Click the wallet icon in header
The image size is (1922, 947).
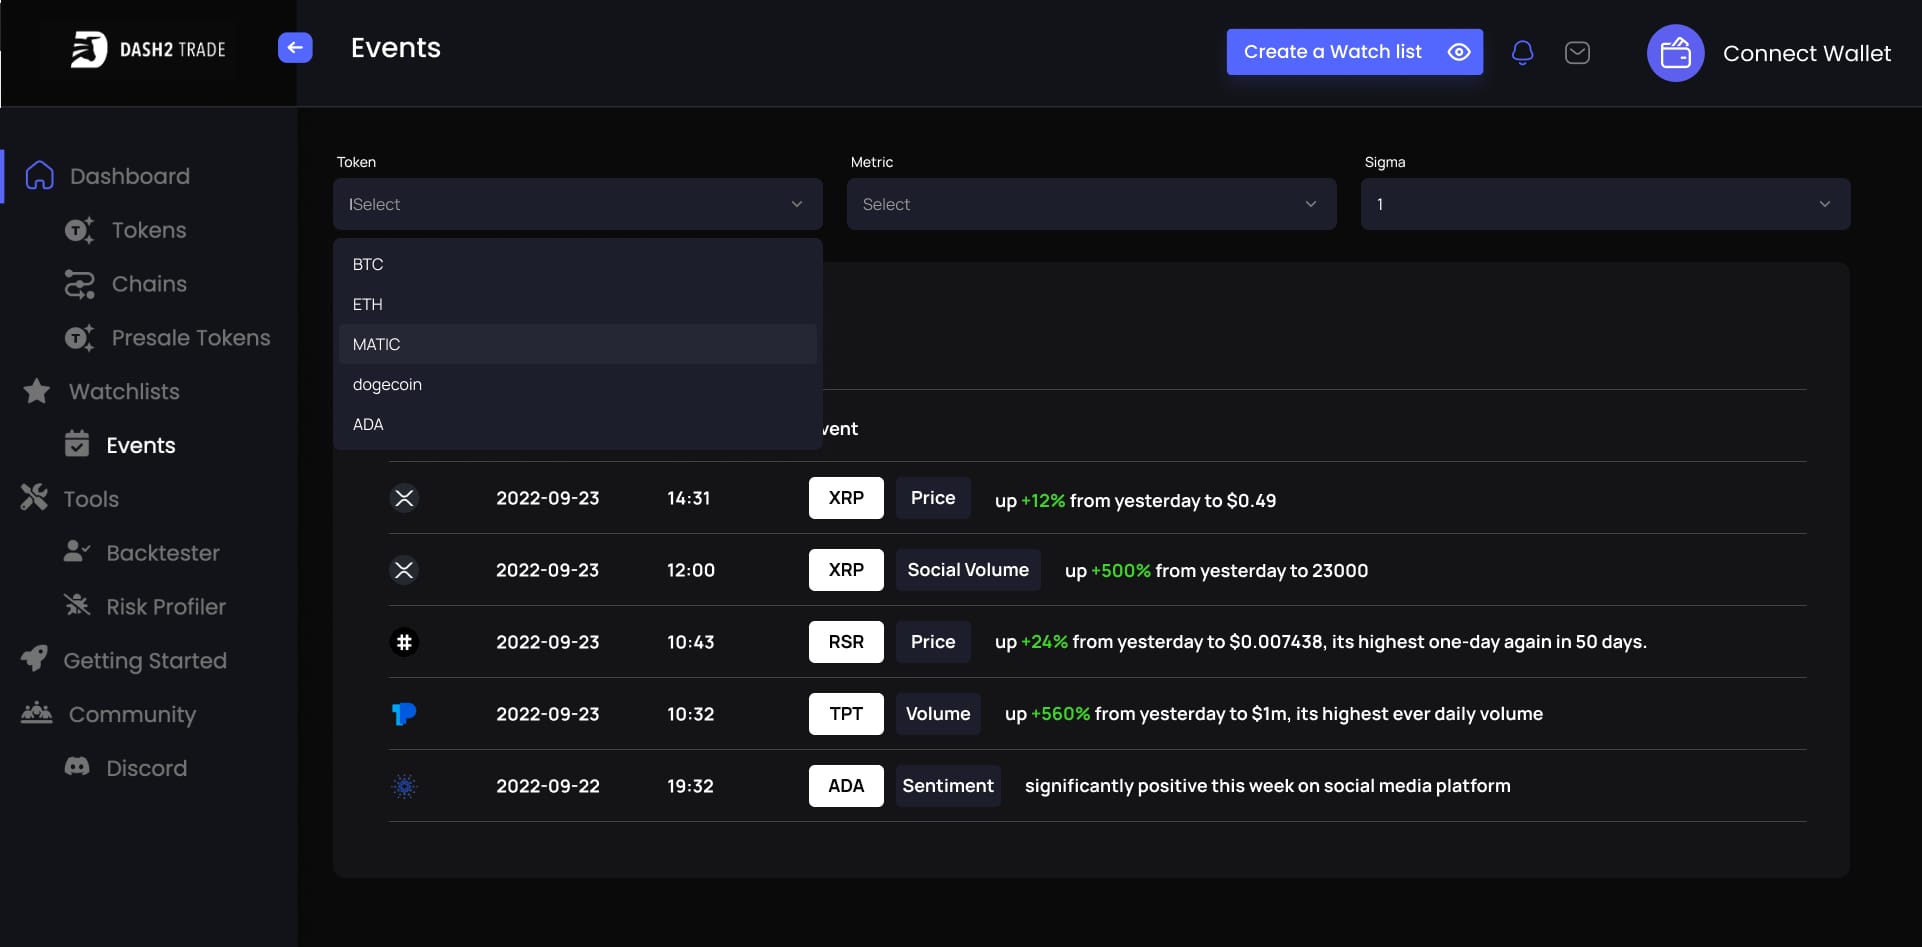point(1675,53)
